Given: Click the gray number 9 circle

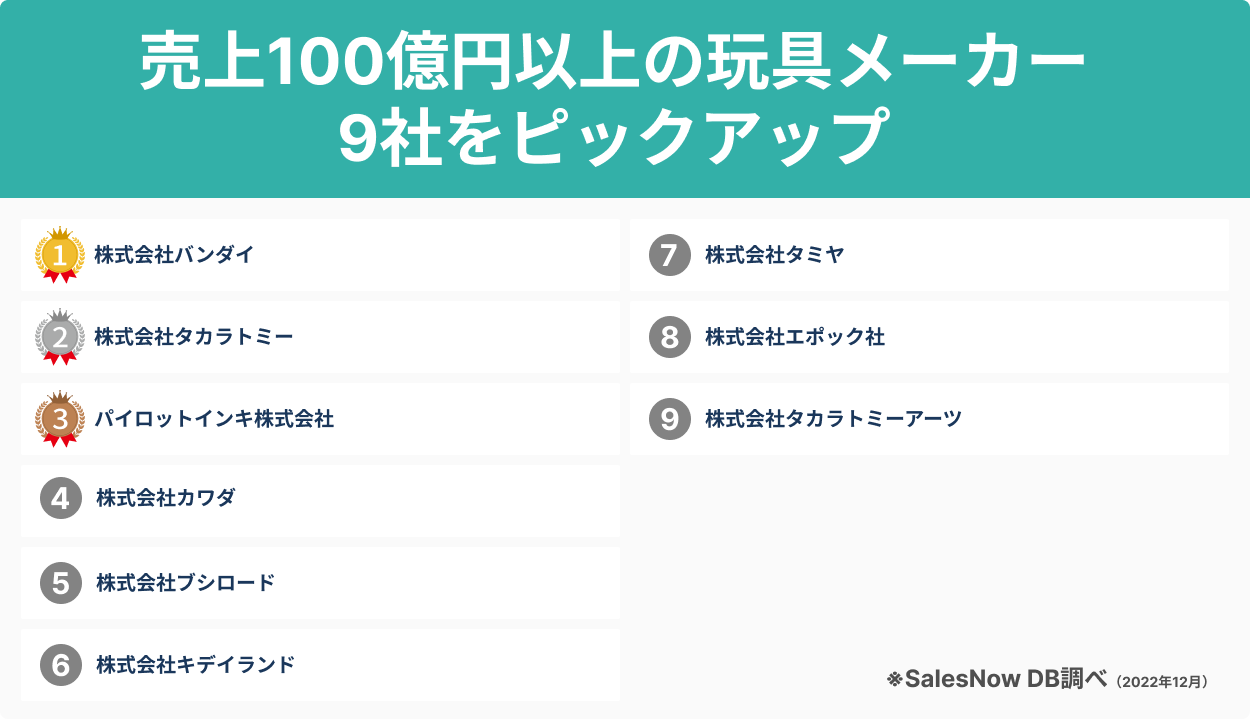Looking at the screenshot, I should pos(670,419).
